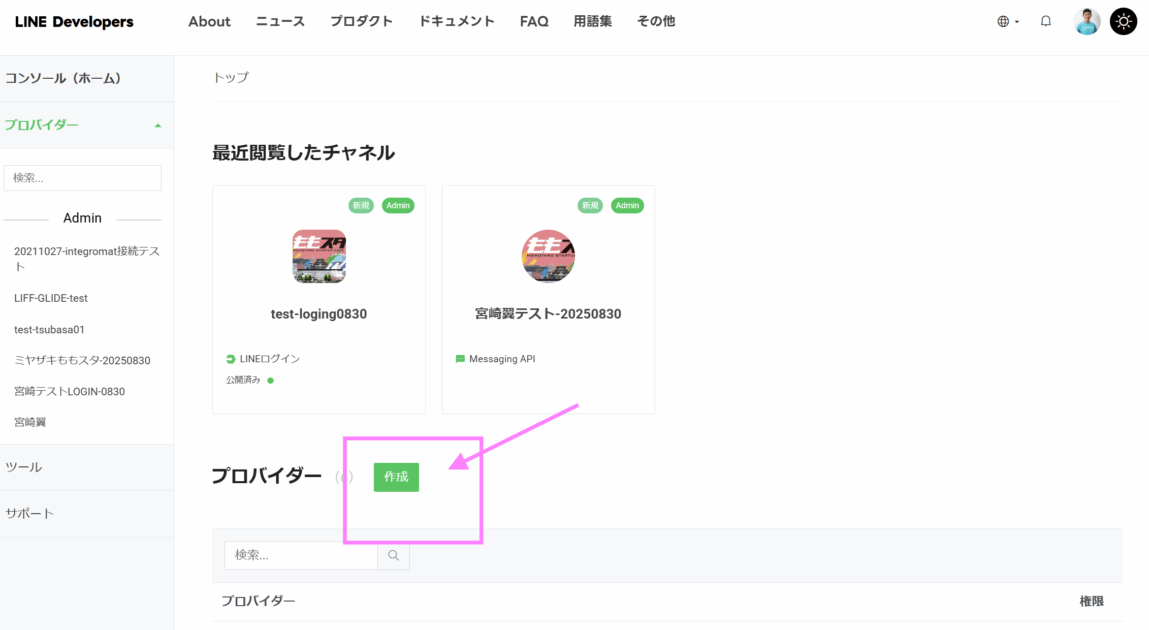Click the Messaging API type icon
1149x630 pixels.
[x=460, y=359]
